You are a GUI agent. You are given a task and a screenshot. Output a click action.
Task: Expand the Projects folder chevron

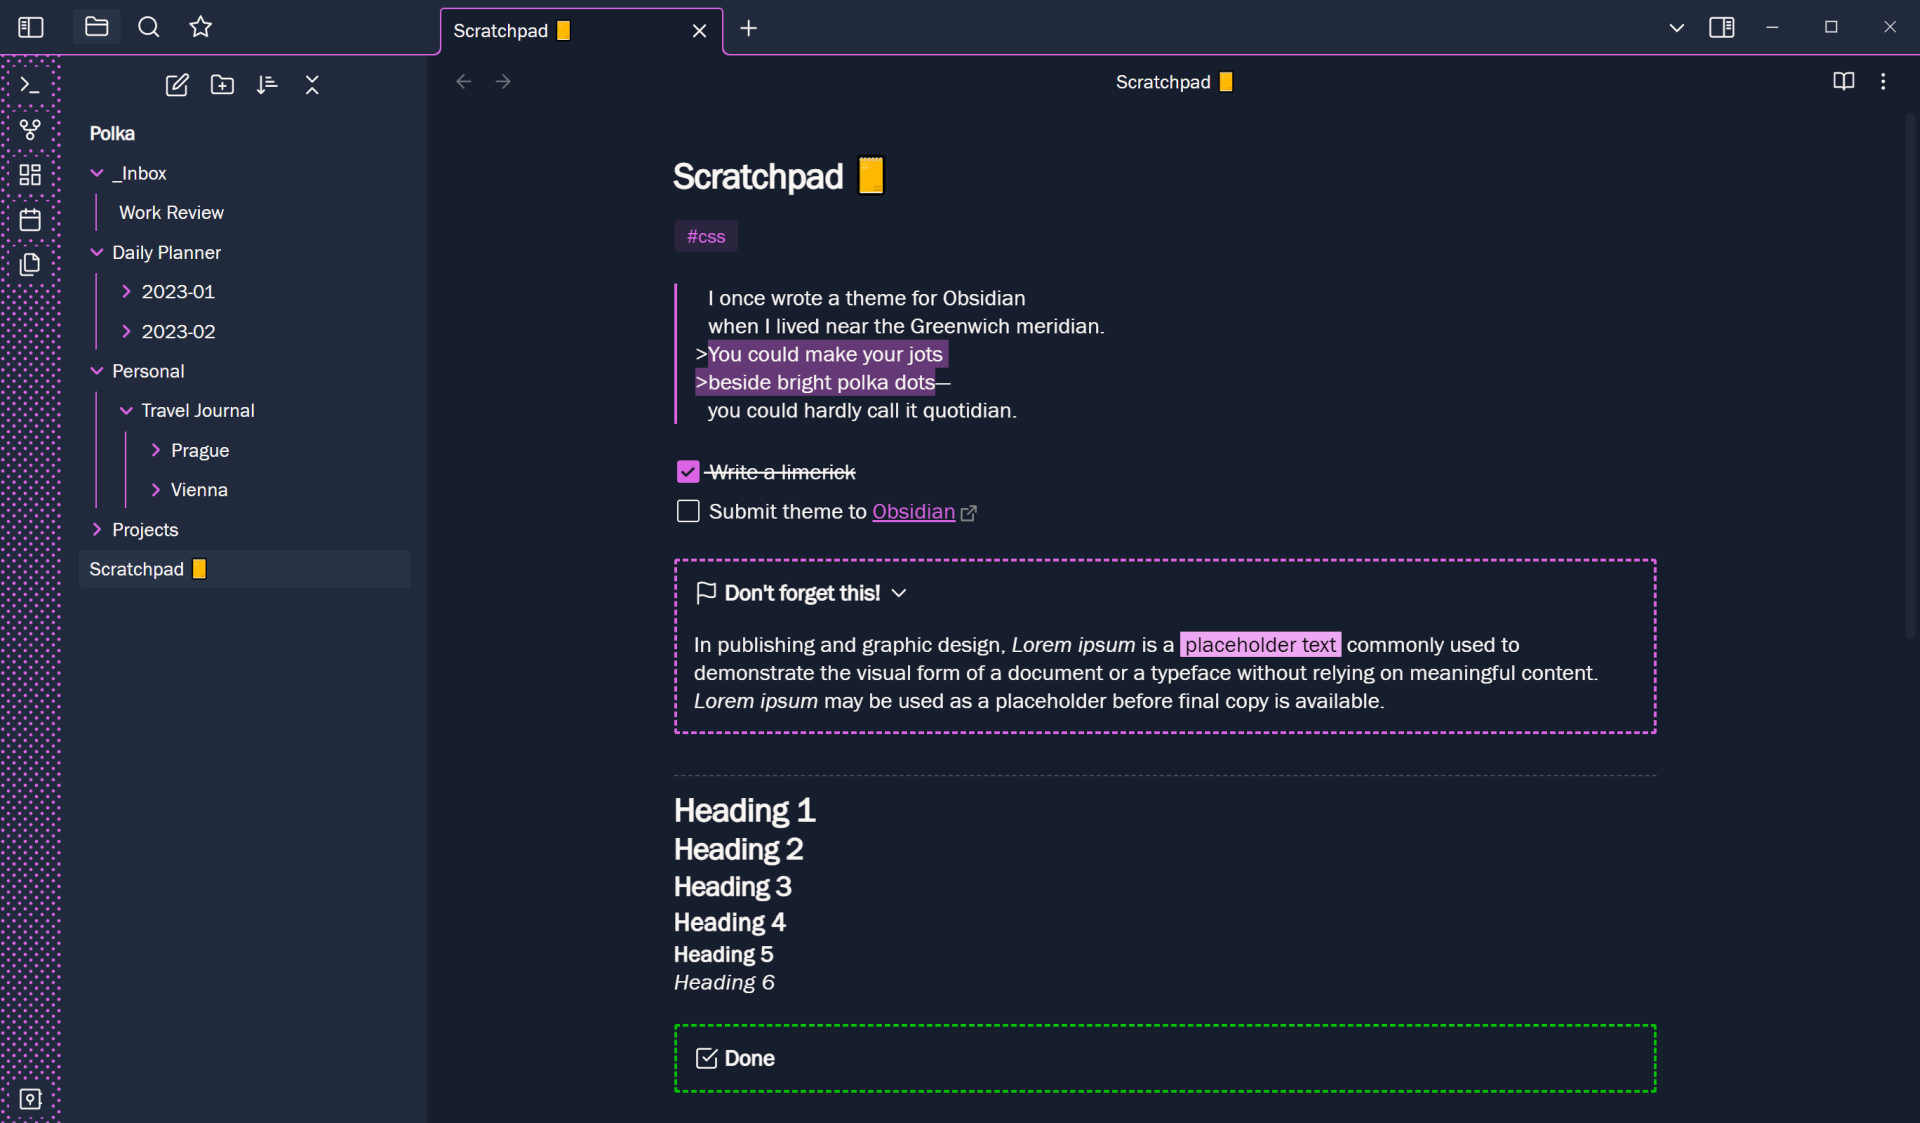(97, 529)
